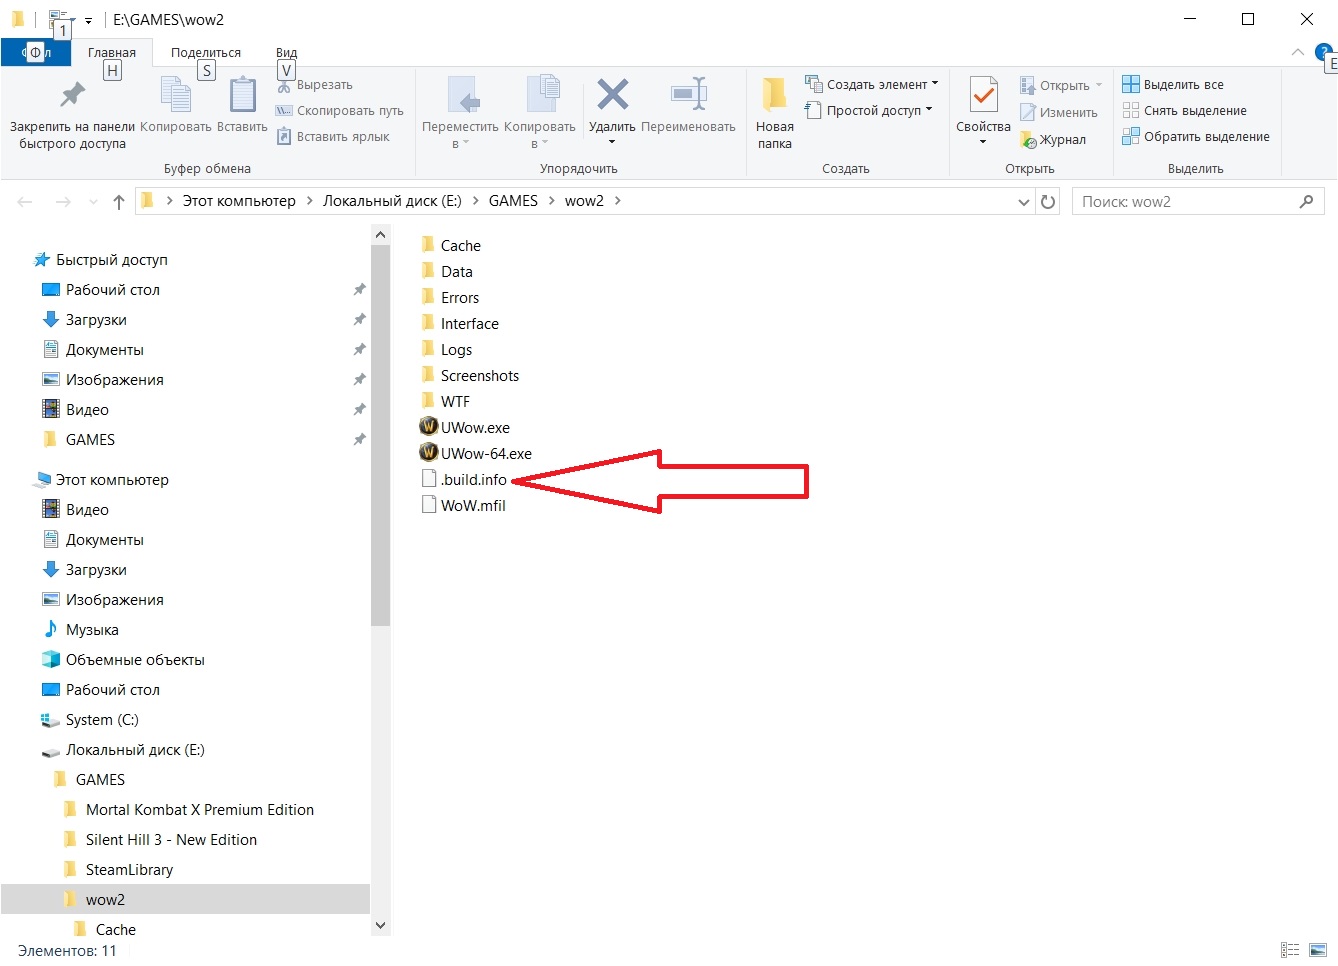1338x966 pixels.
Task: Switch to details view layout button
Action: click(1290, 950)
